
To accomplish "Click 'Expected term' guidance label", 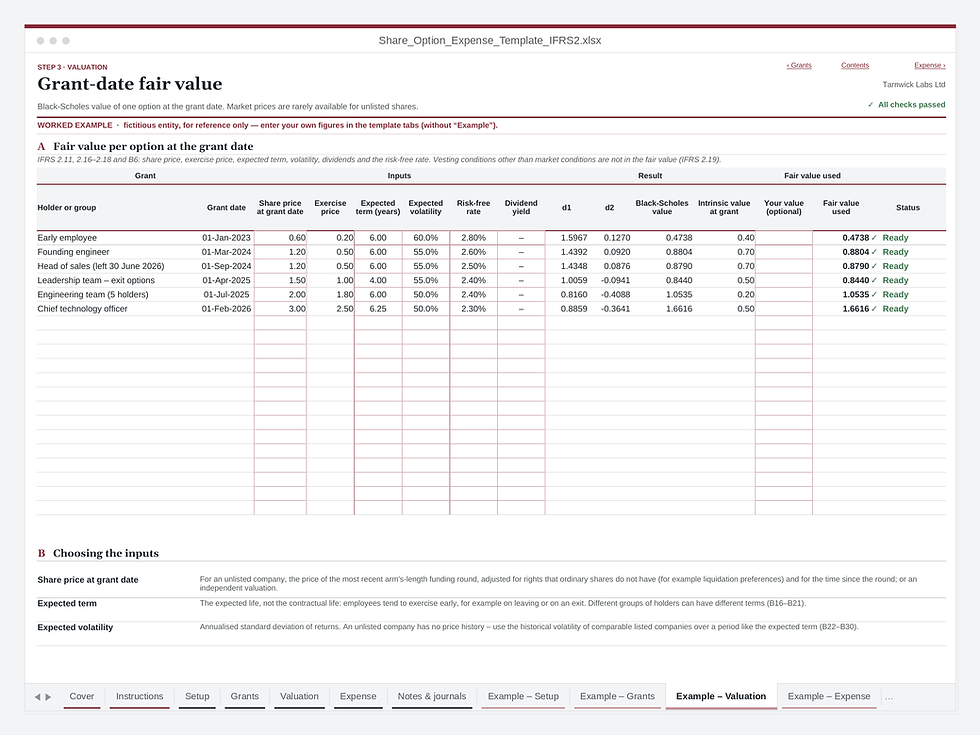I will pos(67,604).
